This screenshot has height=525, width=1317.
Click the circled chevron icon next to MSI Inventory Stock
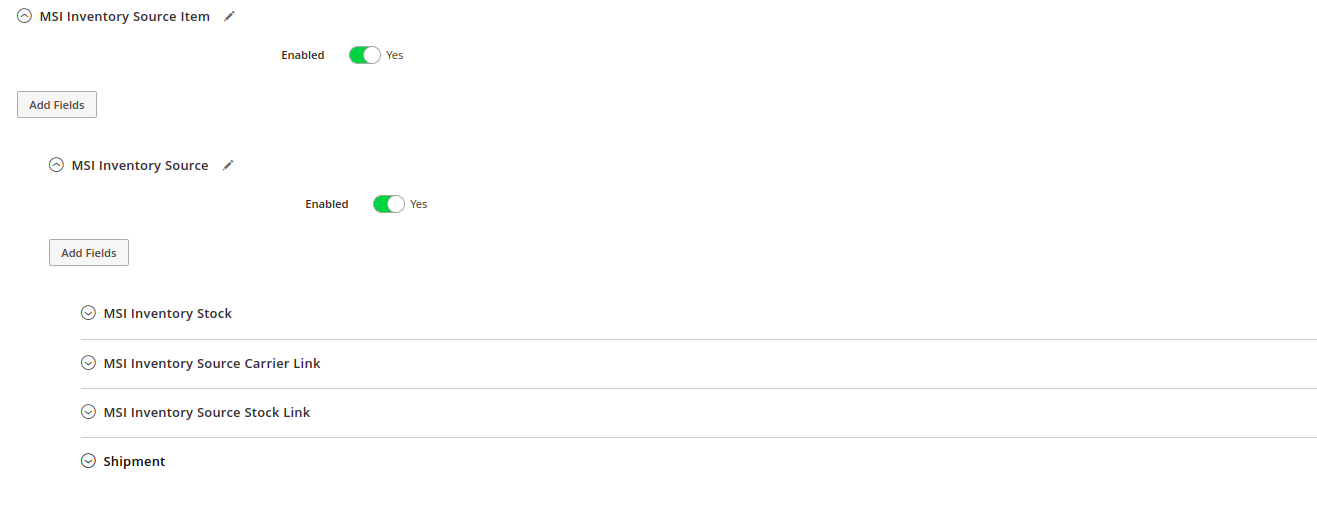[x=88, y=313]
